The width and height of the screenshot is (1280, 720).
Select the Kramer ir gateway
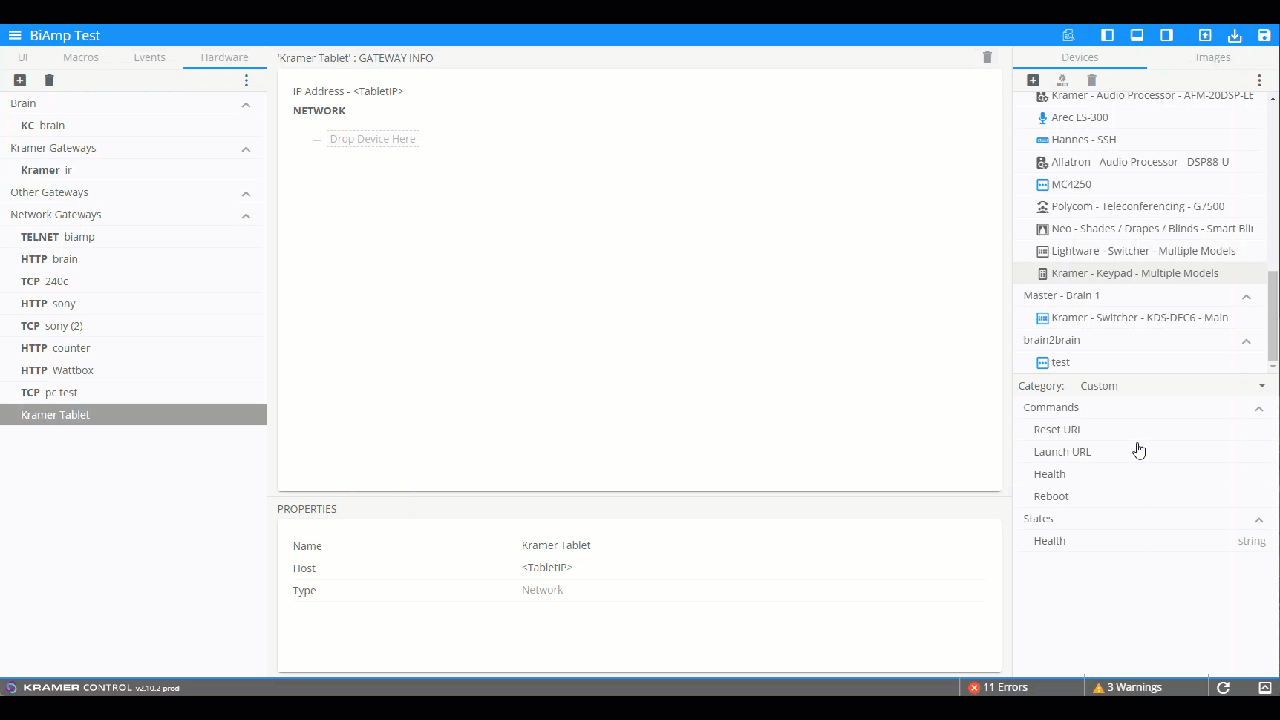(133, 170)
